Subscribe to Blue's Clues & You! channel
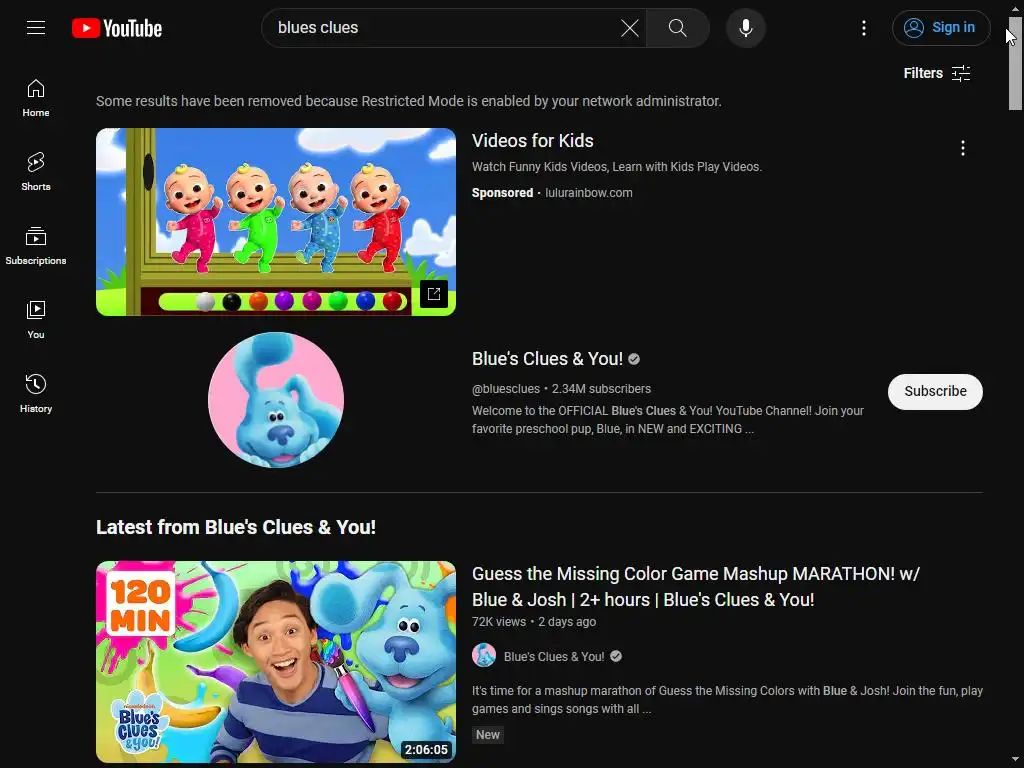This screenshot has width=1024, height=768. pos(935,392)
